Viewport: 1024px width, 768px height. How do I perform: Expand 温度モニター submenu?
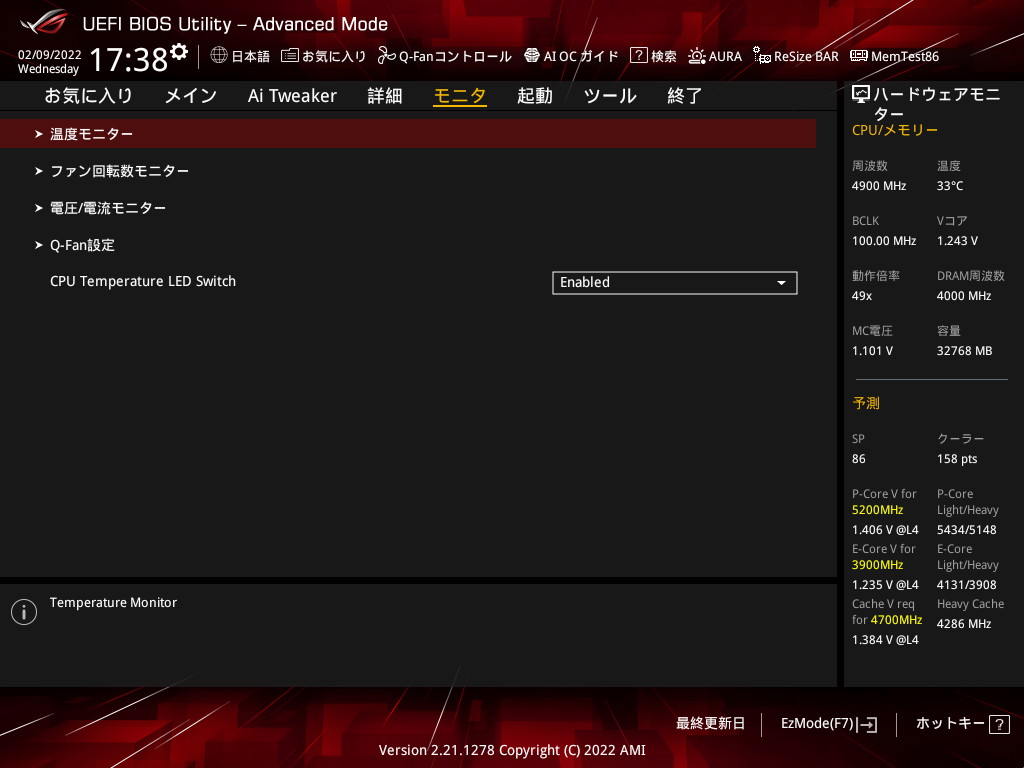point(408,134)
